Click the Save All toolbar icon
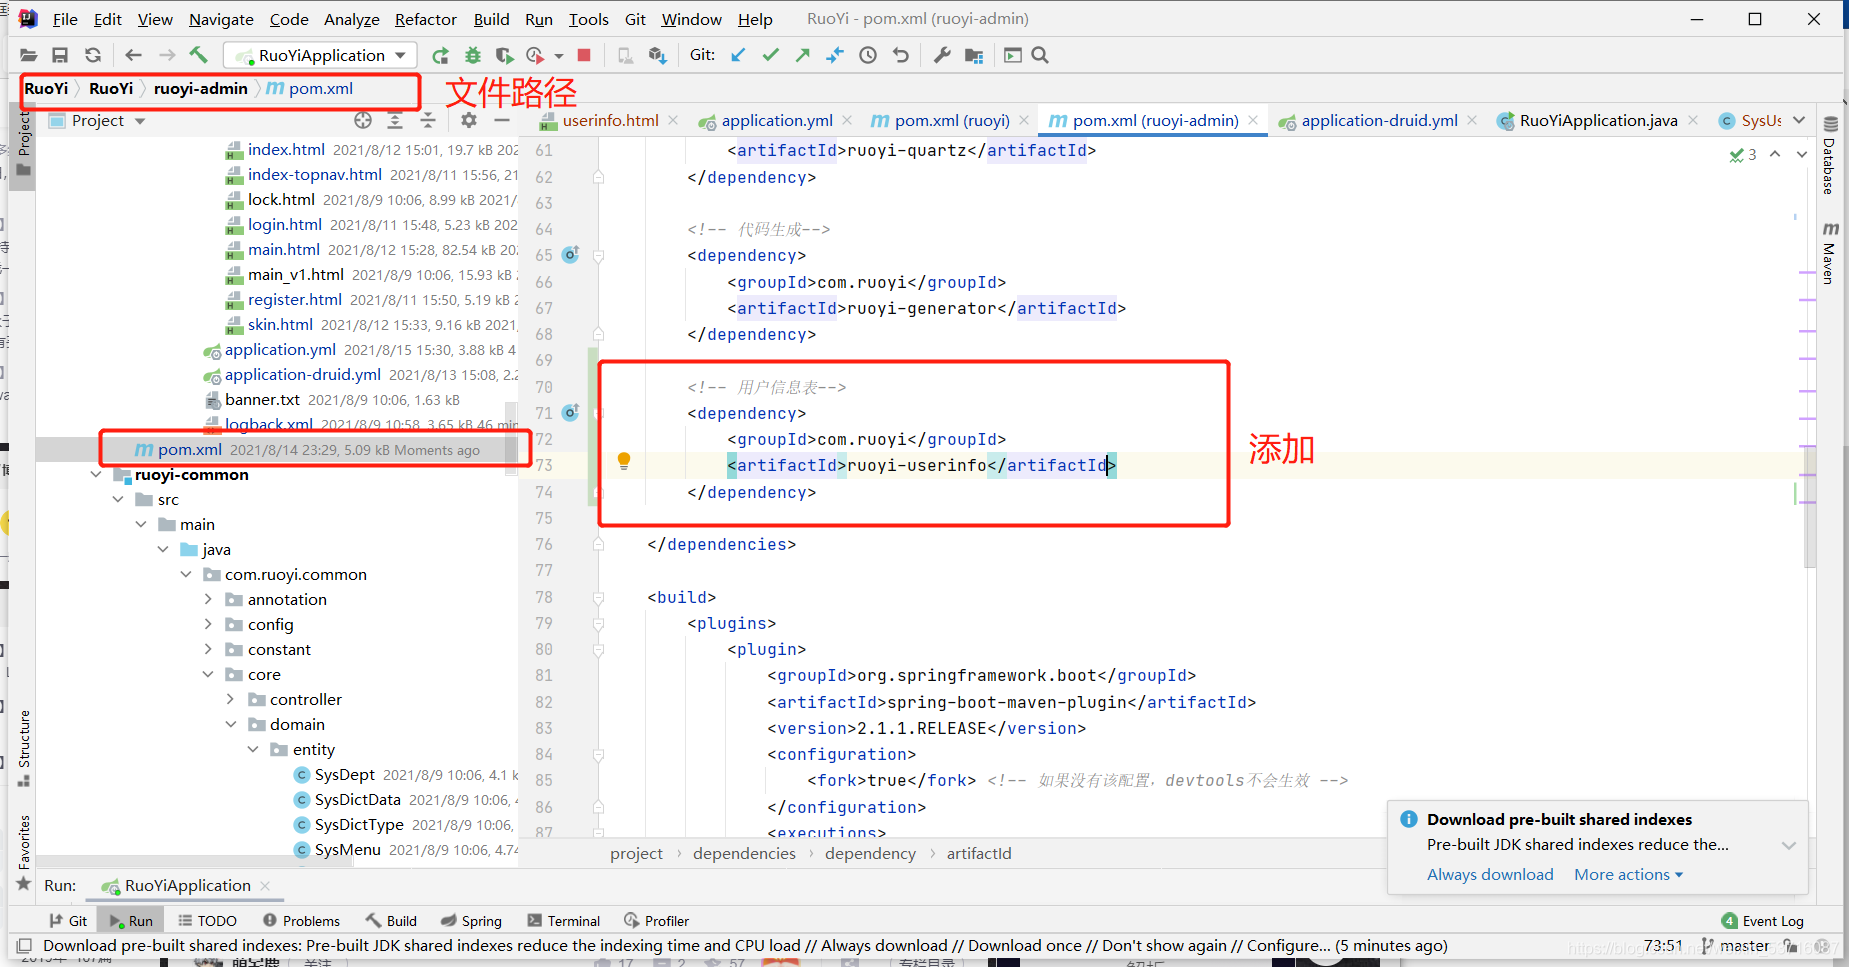This screenshot has width=1849, height=967. coord(60,55)
